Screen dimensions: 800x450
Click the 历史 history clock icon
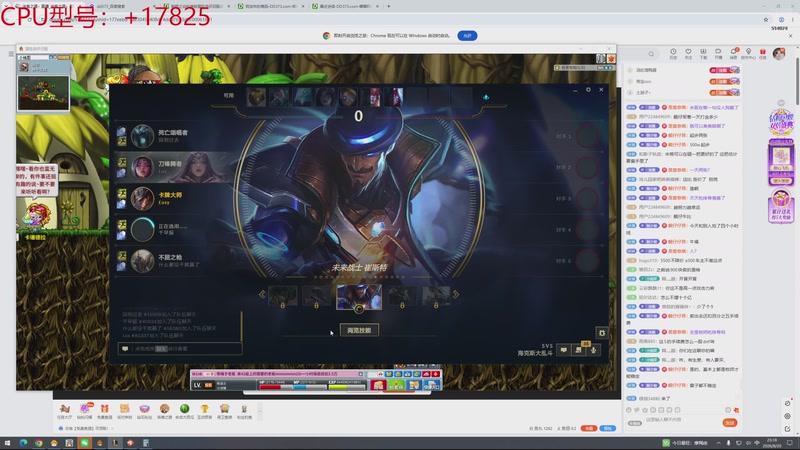point(673,54)
